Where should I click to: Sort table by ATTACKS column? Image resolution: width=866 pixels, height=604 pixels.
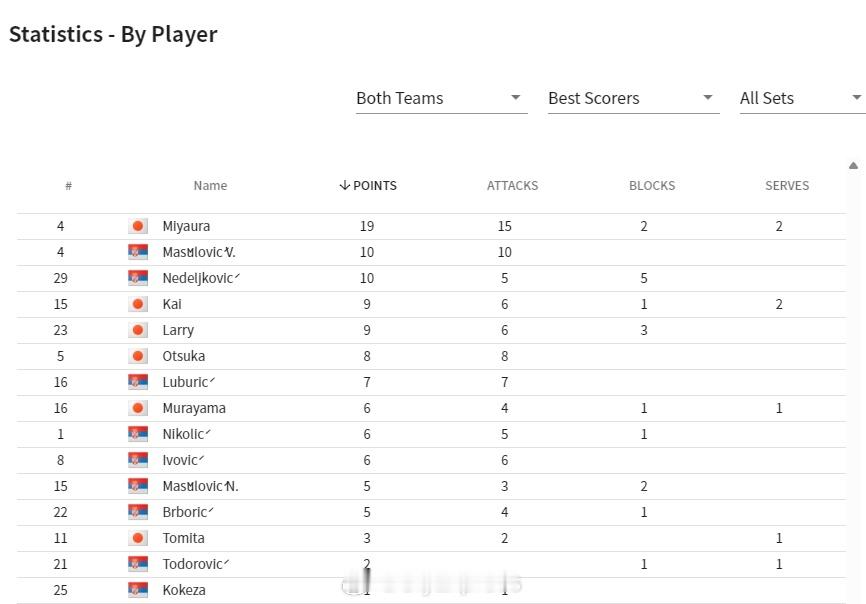pos(513,186)
